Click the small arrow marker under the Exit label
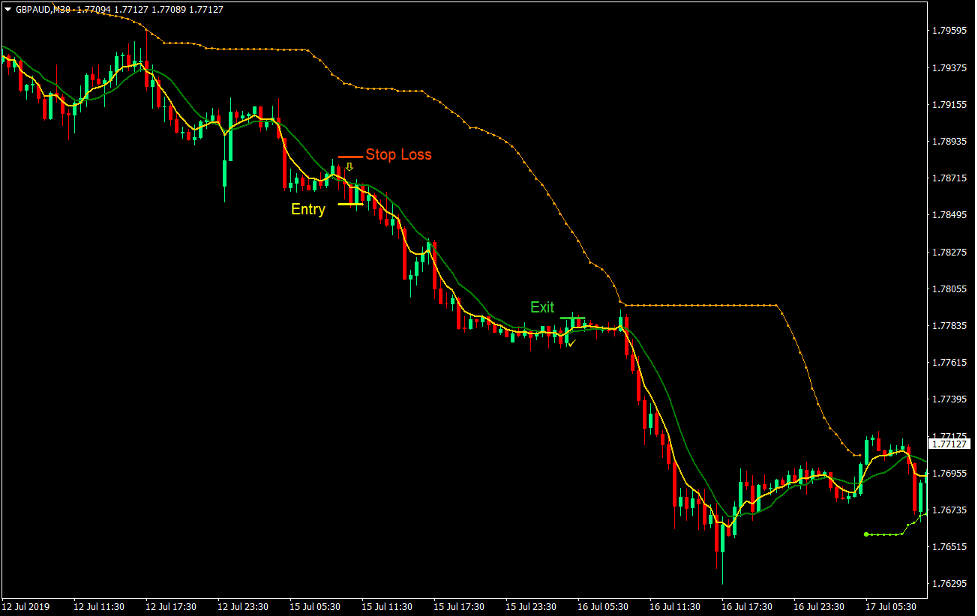Image resolution: width=977 pixels, height=616 pixels. 572,343
